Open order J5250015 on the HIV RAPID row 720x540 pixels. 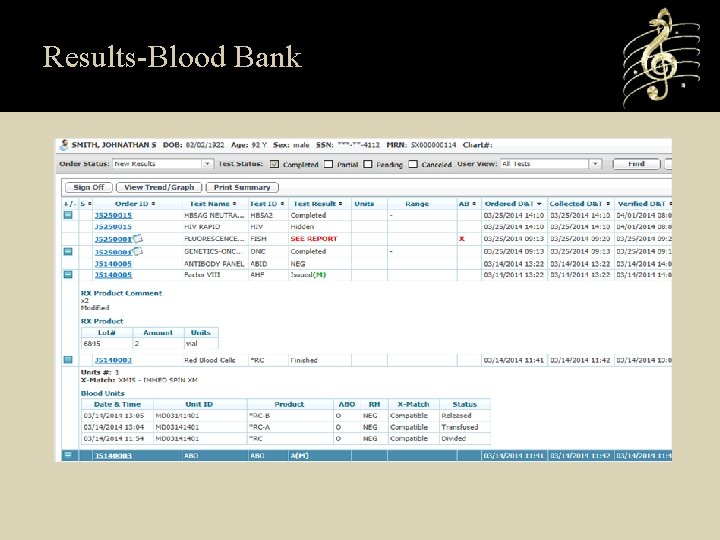(113, 227)
